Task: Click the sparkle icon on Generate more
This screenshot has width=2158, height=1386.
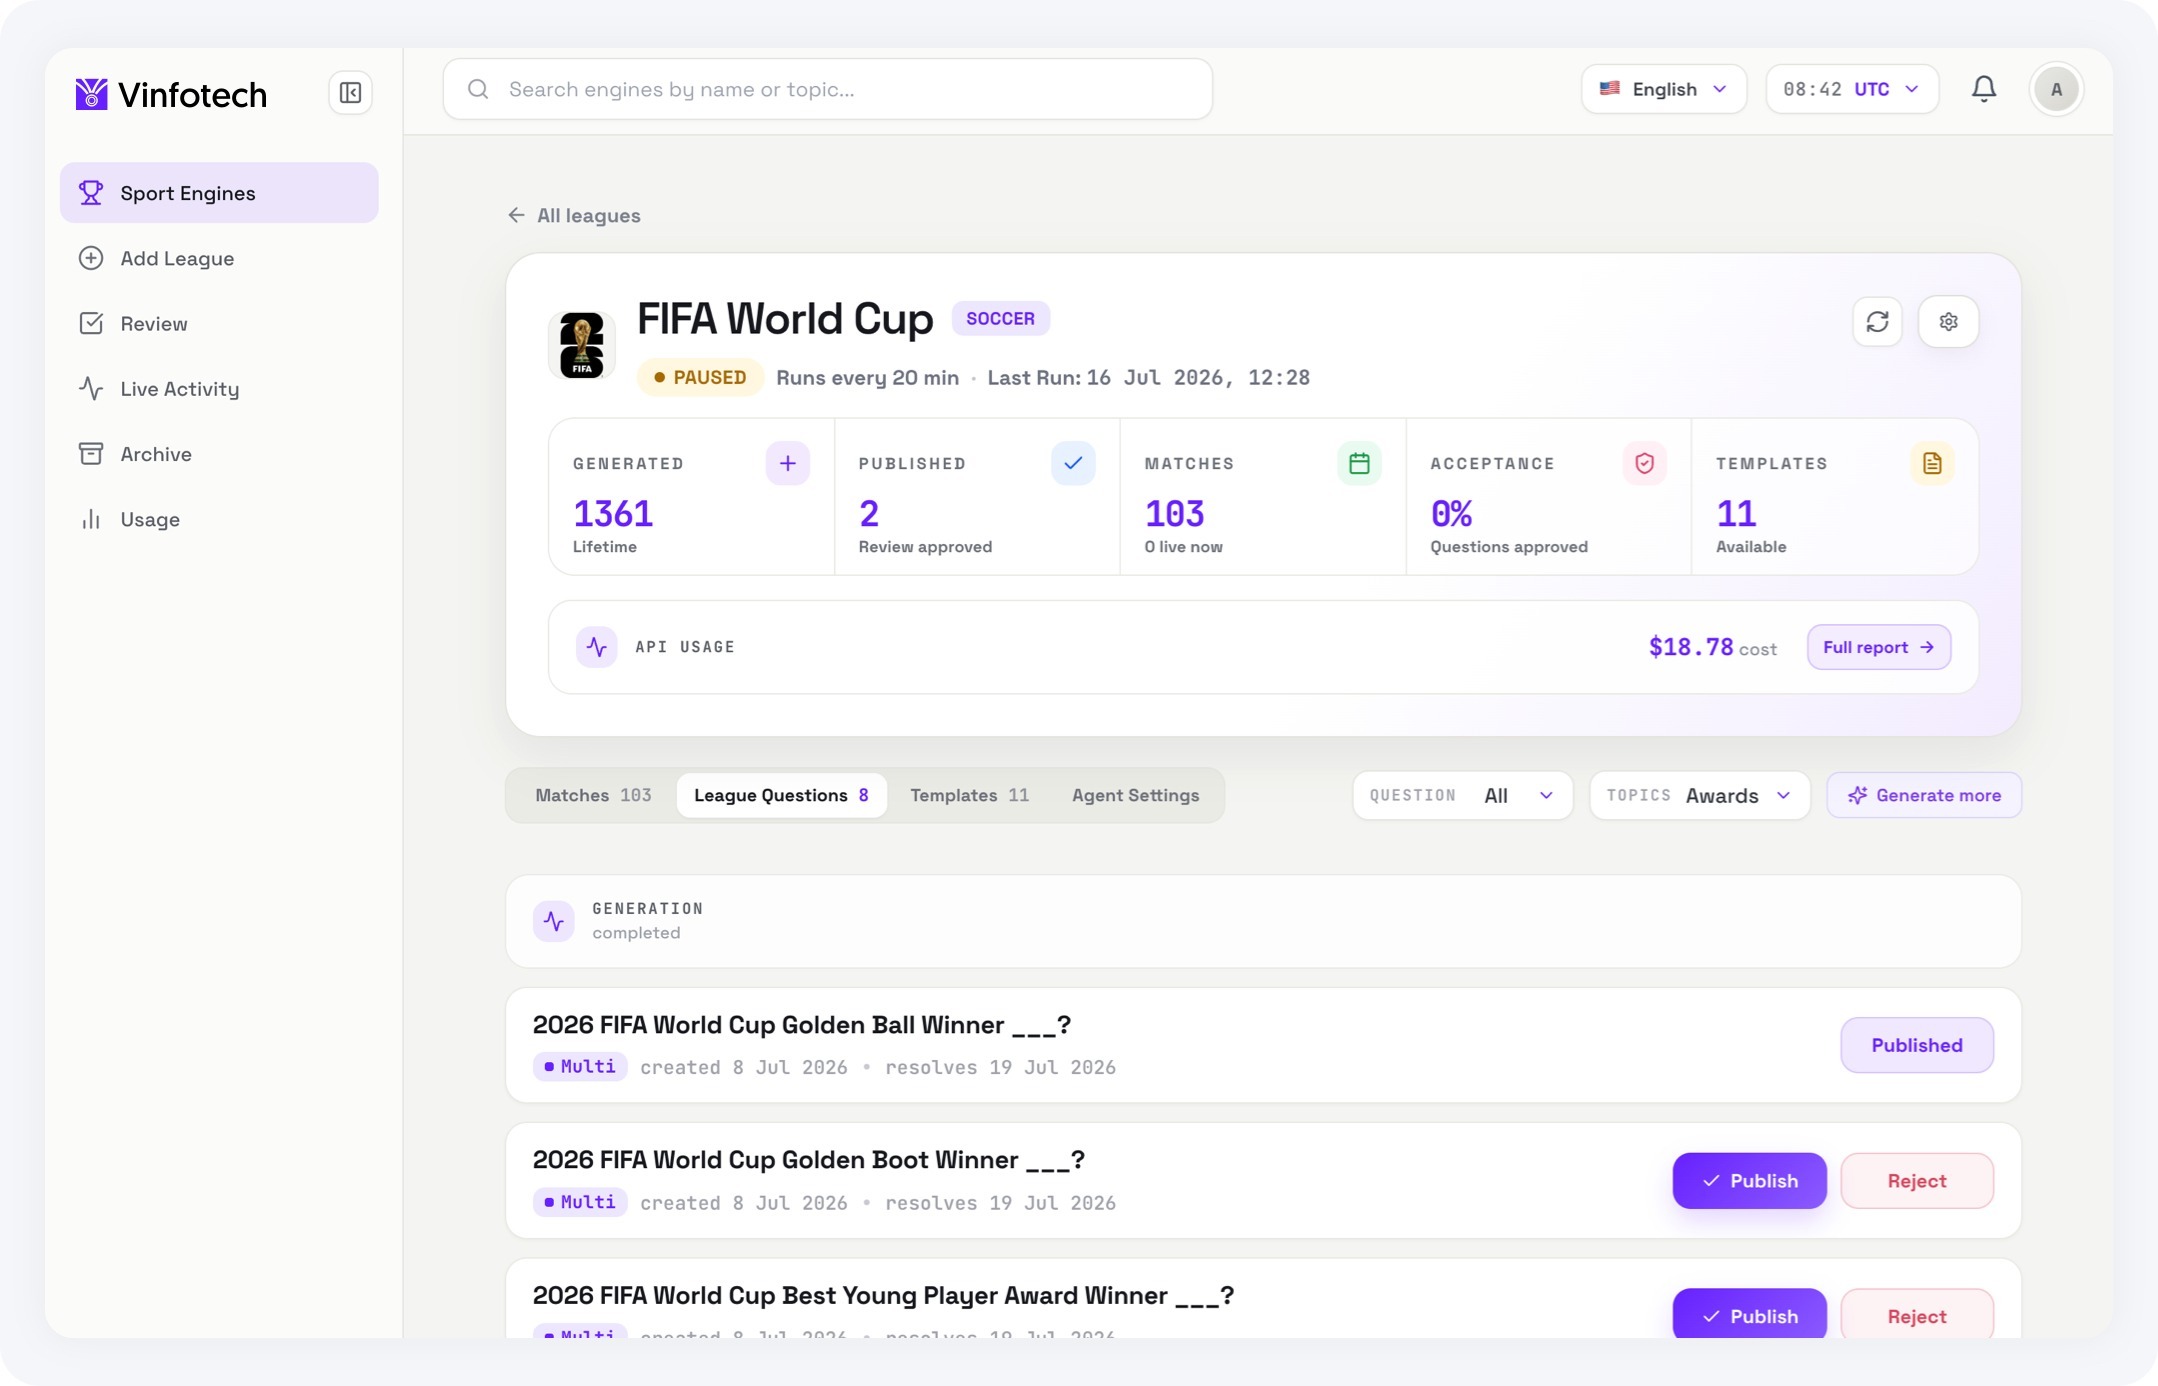Action: pyautogui.click(x=1857, y=795)
